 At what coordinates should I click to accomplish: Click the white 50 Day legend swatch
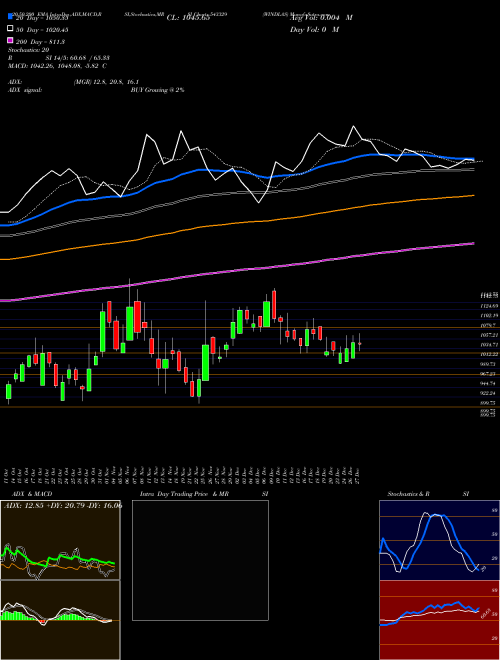(x=10, y=29)
